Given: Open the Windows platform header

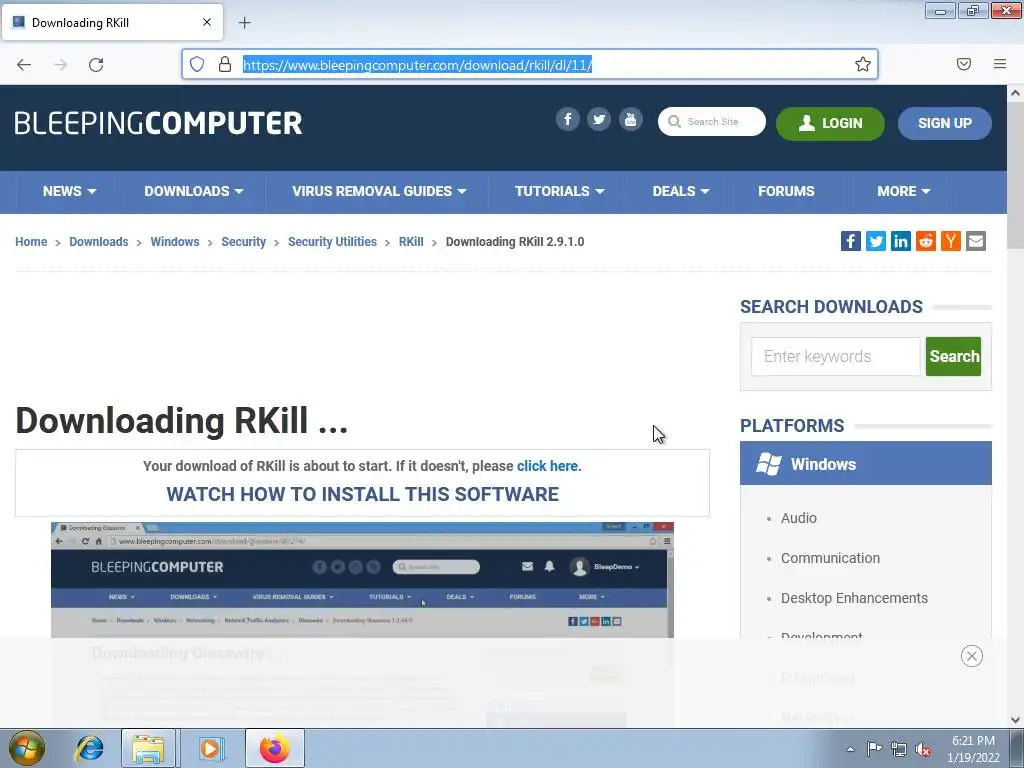Looking at the screenshot, I should click(x=865, y=464).
